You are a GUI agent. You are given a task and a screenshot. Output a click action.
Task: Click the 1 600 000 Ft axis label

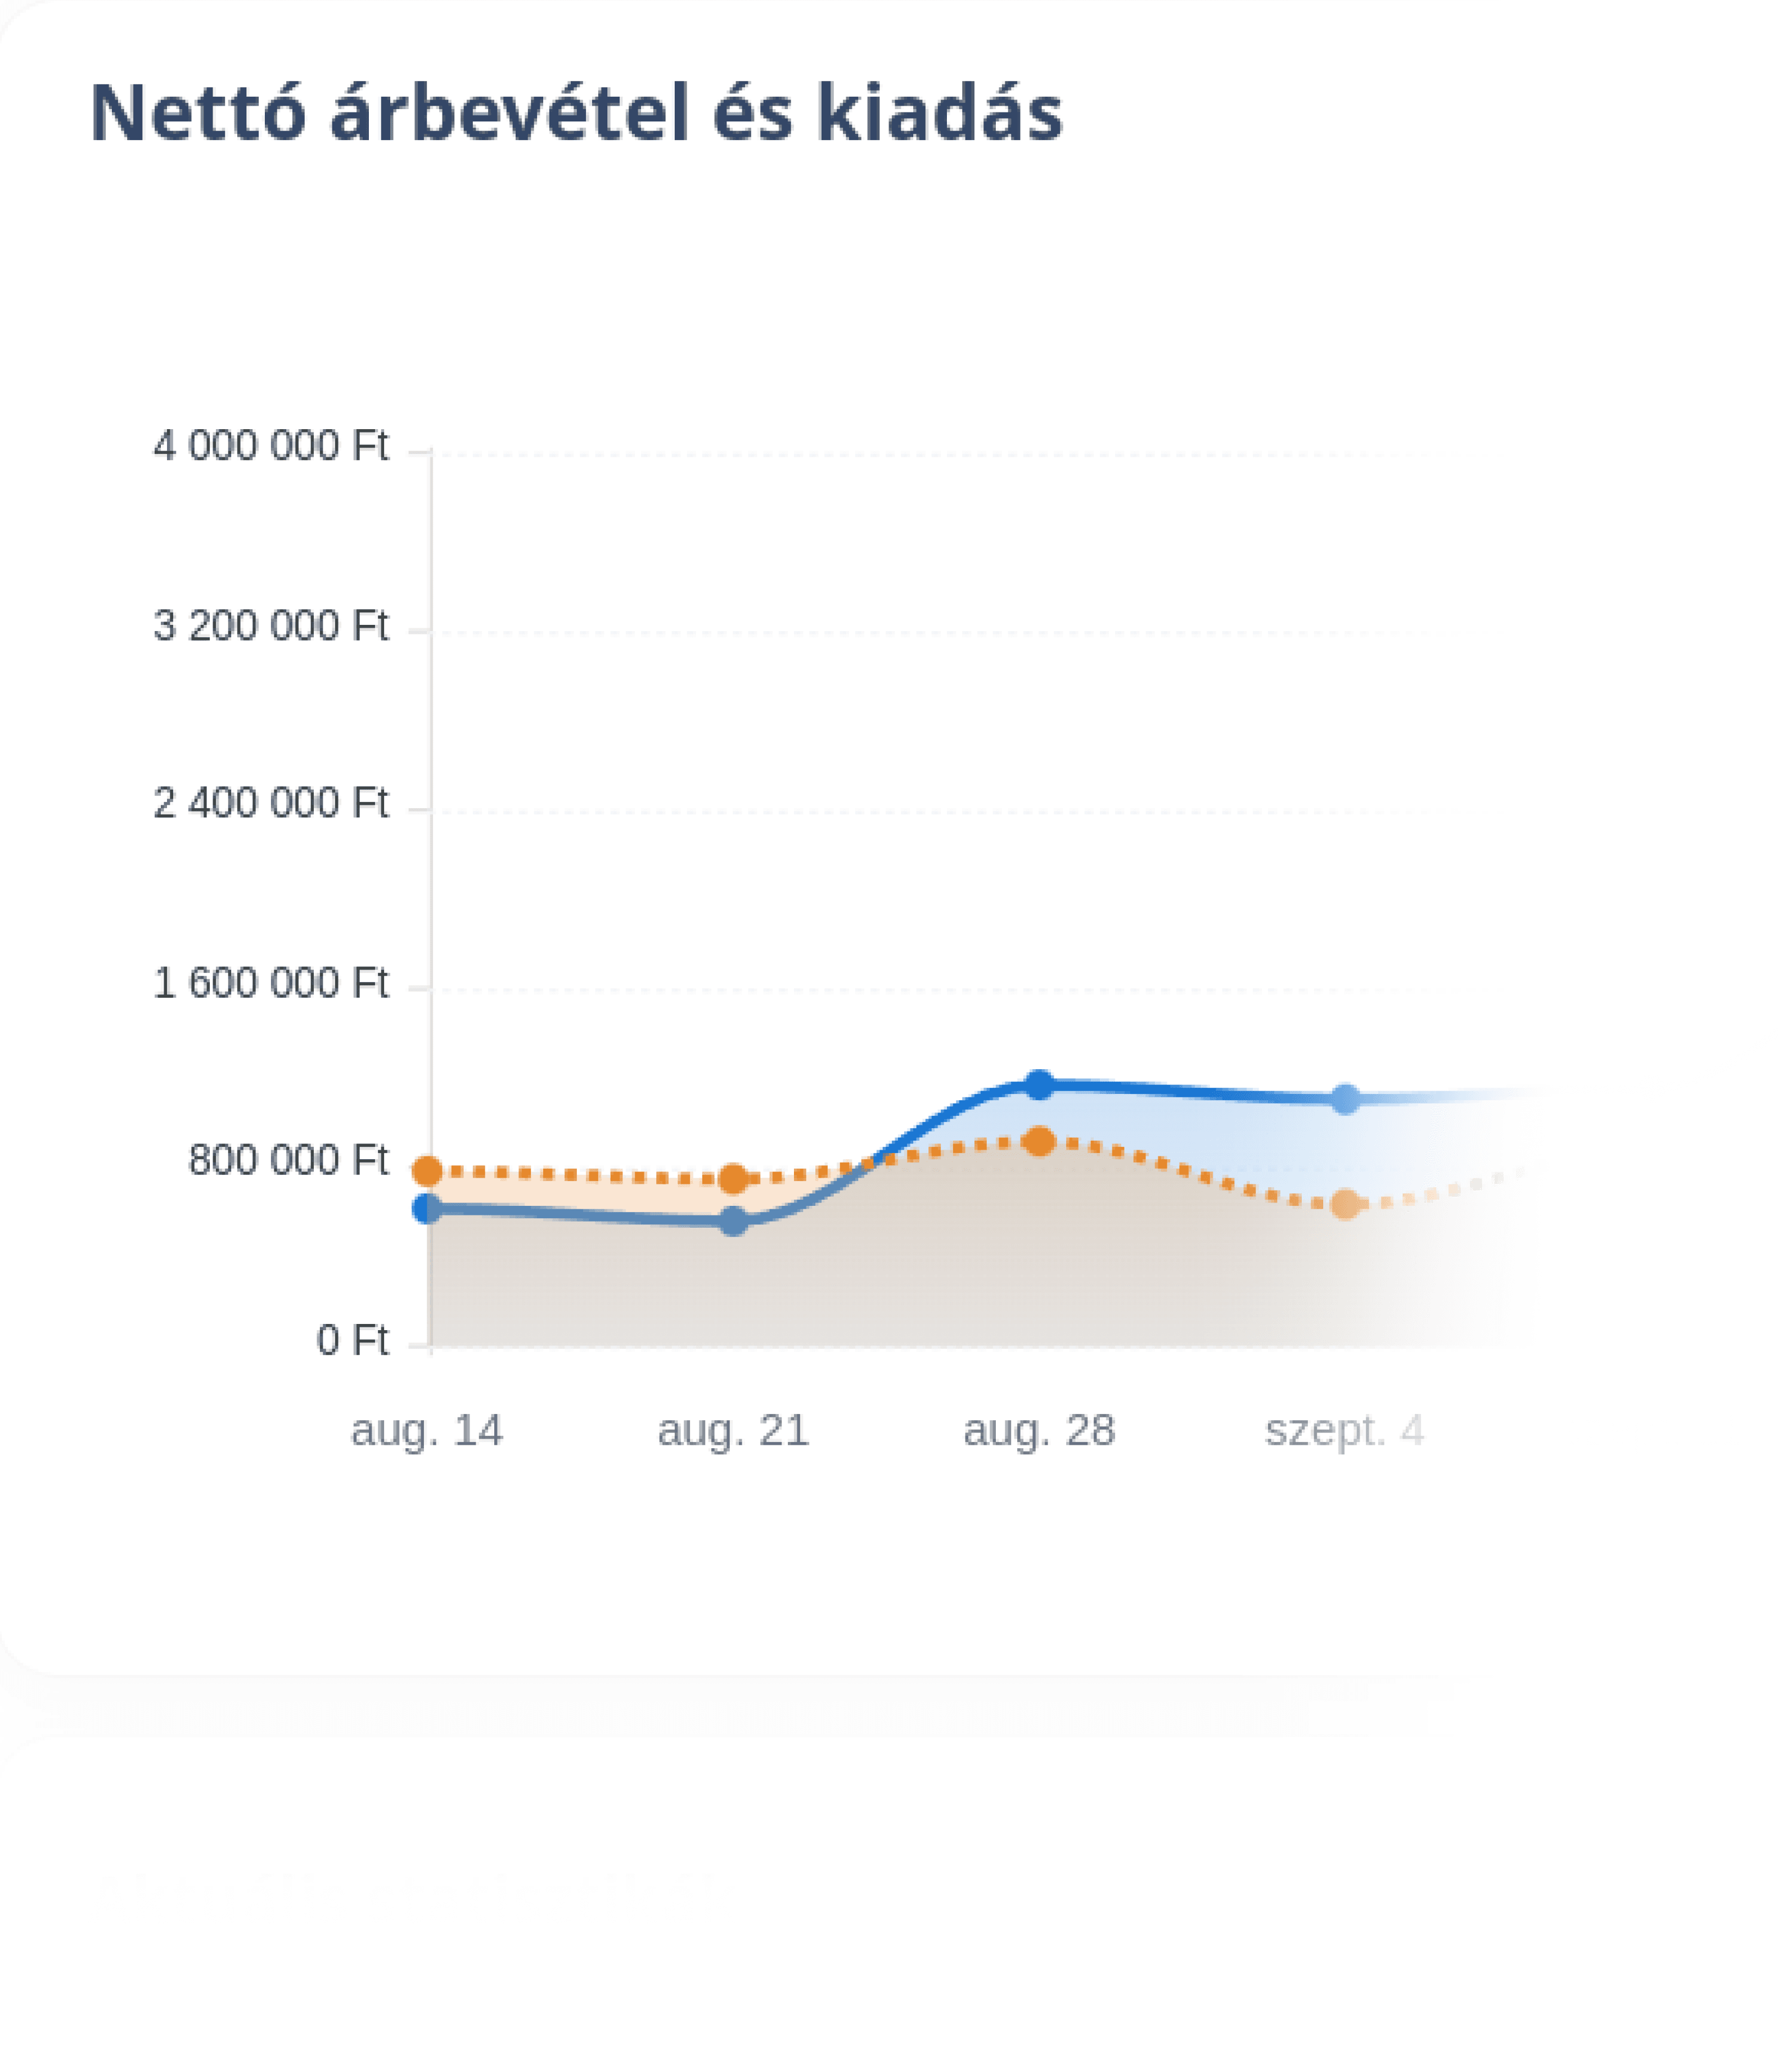tap(270, 984)
